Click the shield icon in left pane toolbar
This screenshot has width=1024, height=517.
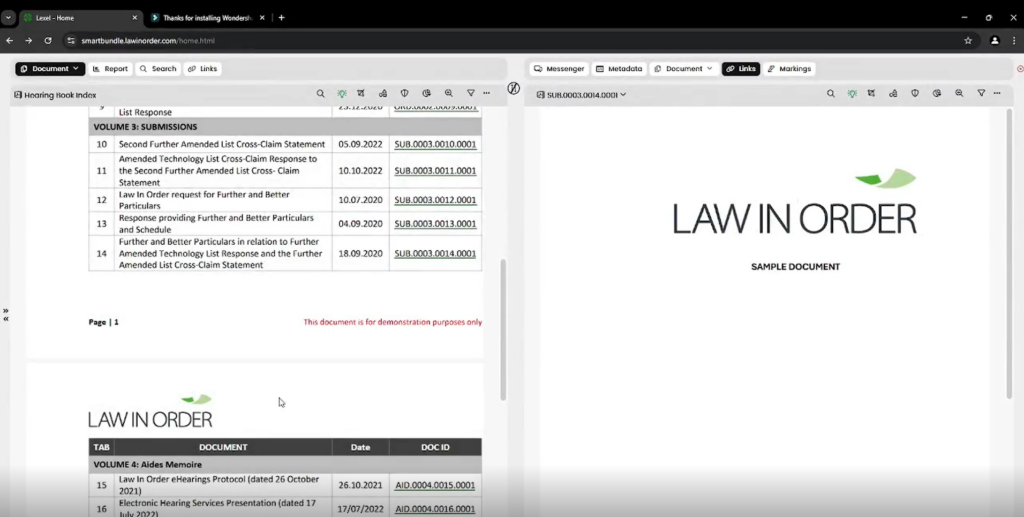tap(404, 94)
